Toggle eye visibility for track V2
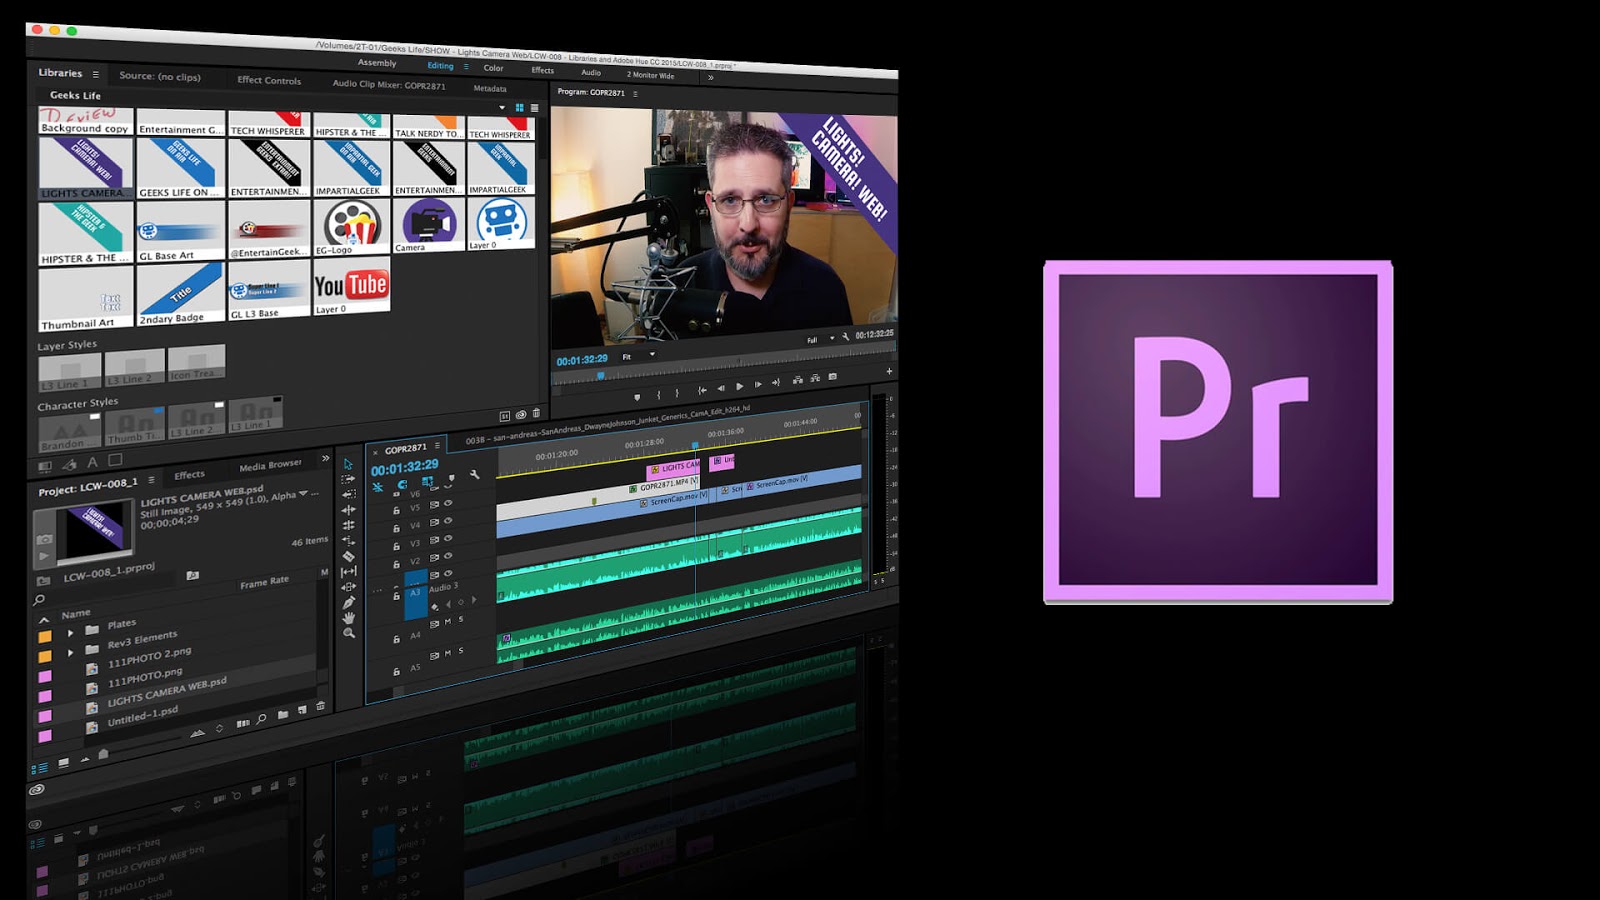This screenshot has height=900, width=1600. pyautogui.click(x=448, y=555)
